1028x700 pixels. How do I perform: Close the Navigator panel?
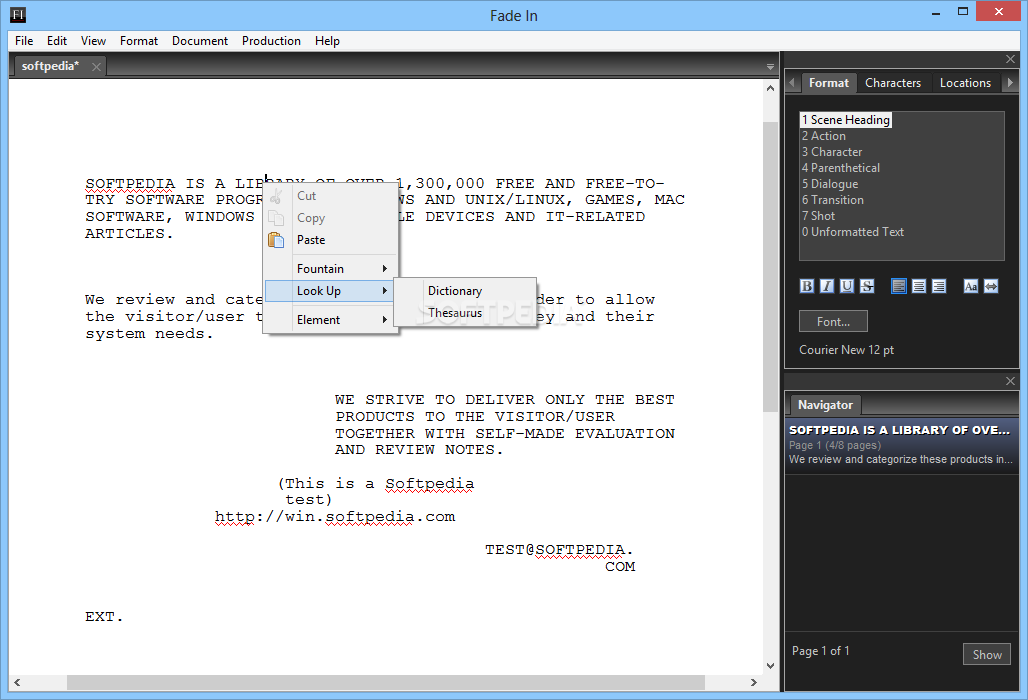[1010, 381]
